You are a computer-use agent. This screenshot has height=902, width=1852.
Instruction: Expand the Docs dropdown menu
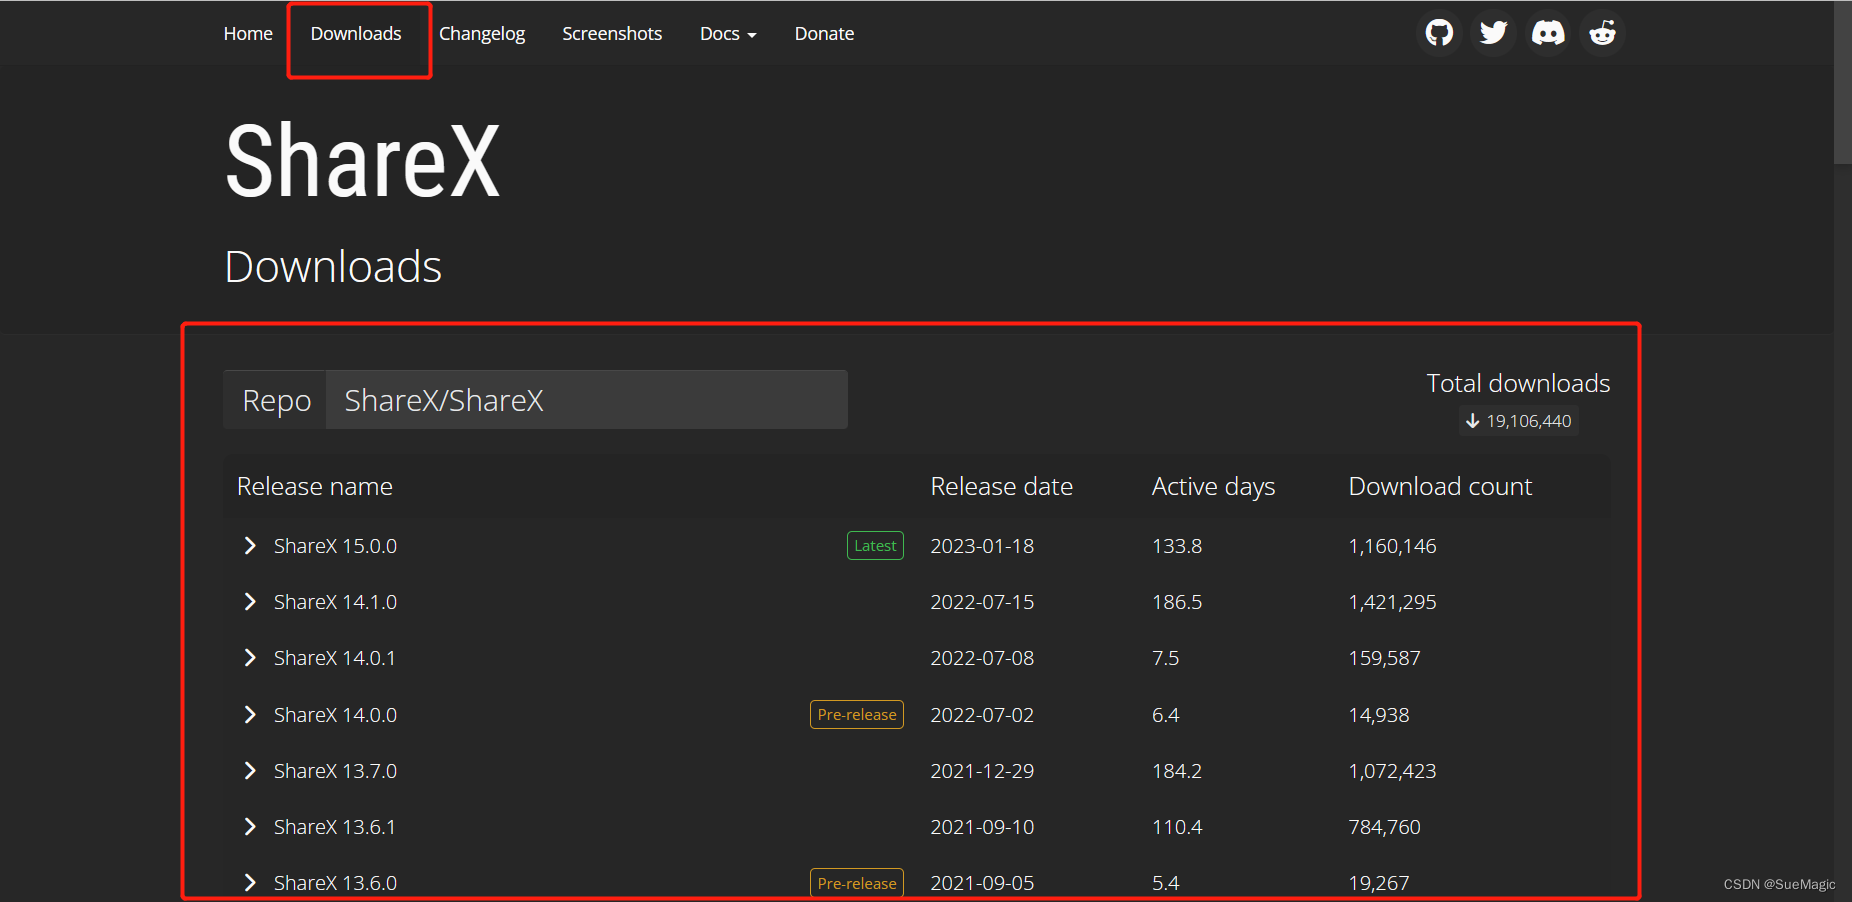pyautogui.click(x=728, y=34)
